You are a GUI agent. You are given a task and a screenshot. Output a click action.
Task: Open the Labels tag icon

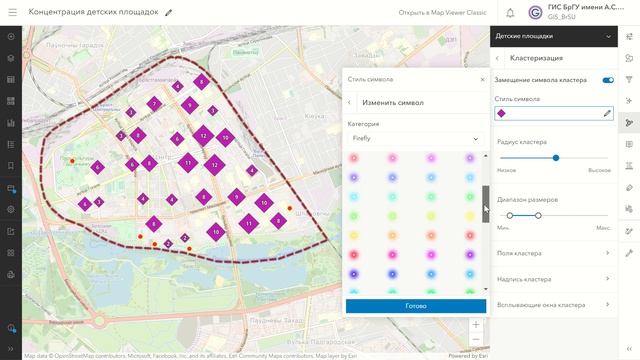pyautogui.click(x=629, y=187)
